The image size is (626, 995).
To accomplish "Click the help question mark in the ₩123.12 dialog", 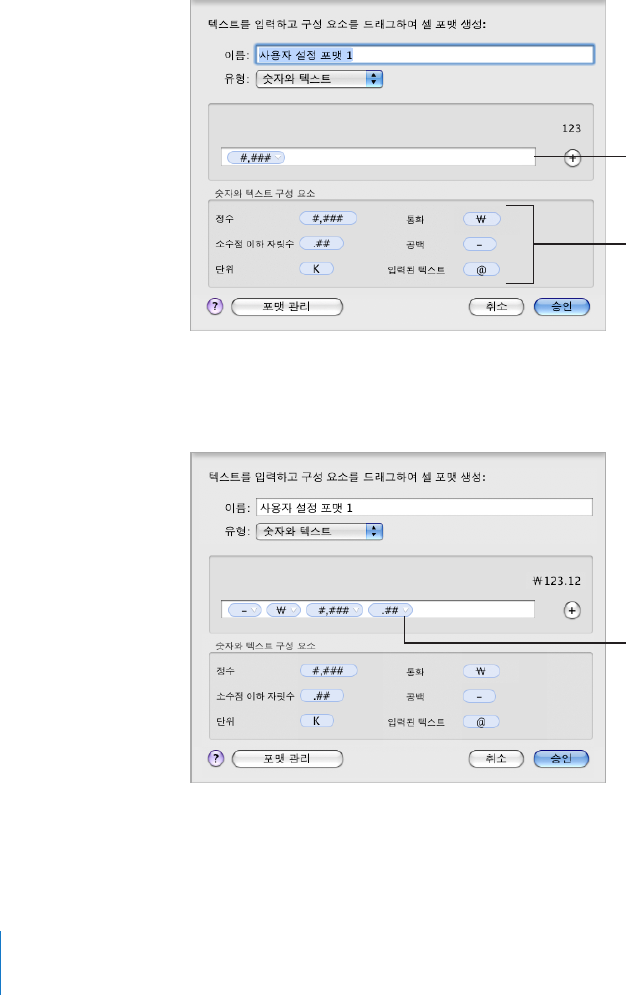I will (x=215, y=758).
